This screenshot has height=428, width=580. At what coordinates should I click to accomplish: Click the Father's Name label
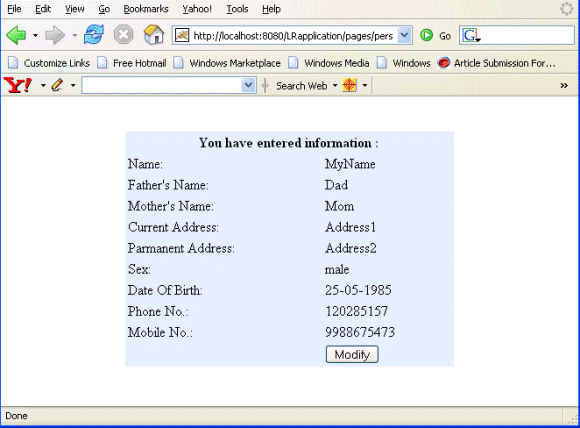168,185
